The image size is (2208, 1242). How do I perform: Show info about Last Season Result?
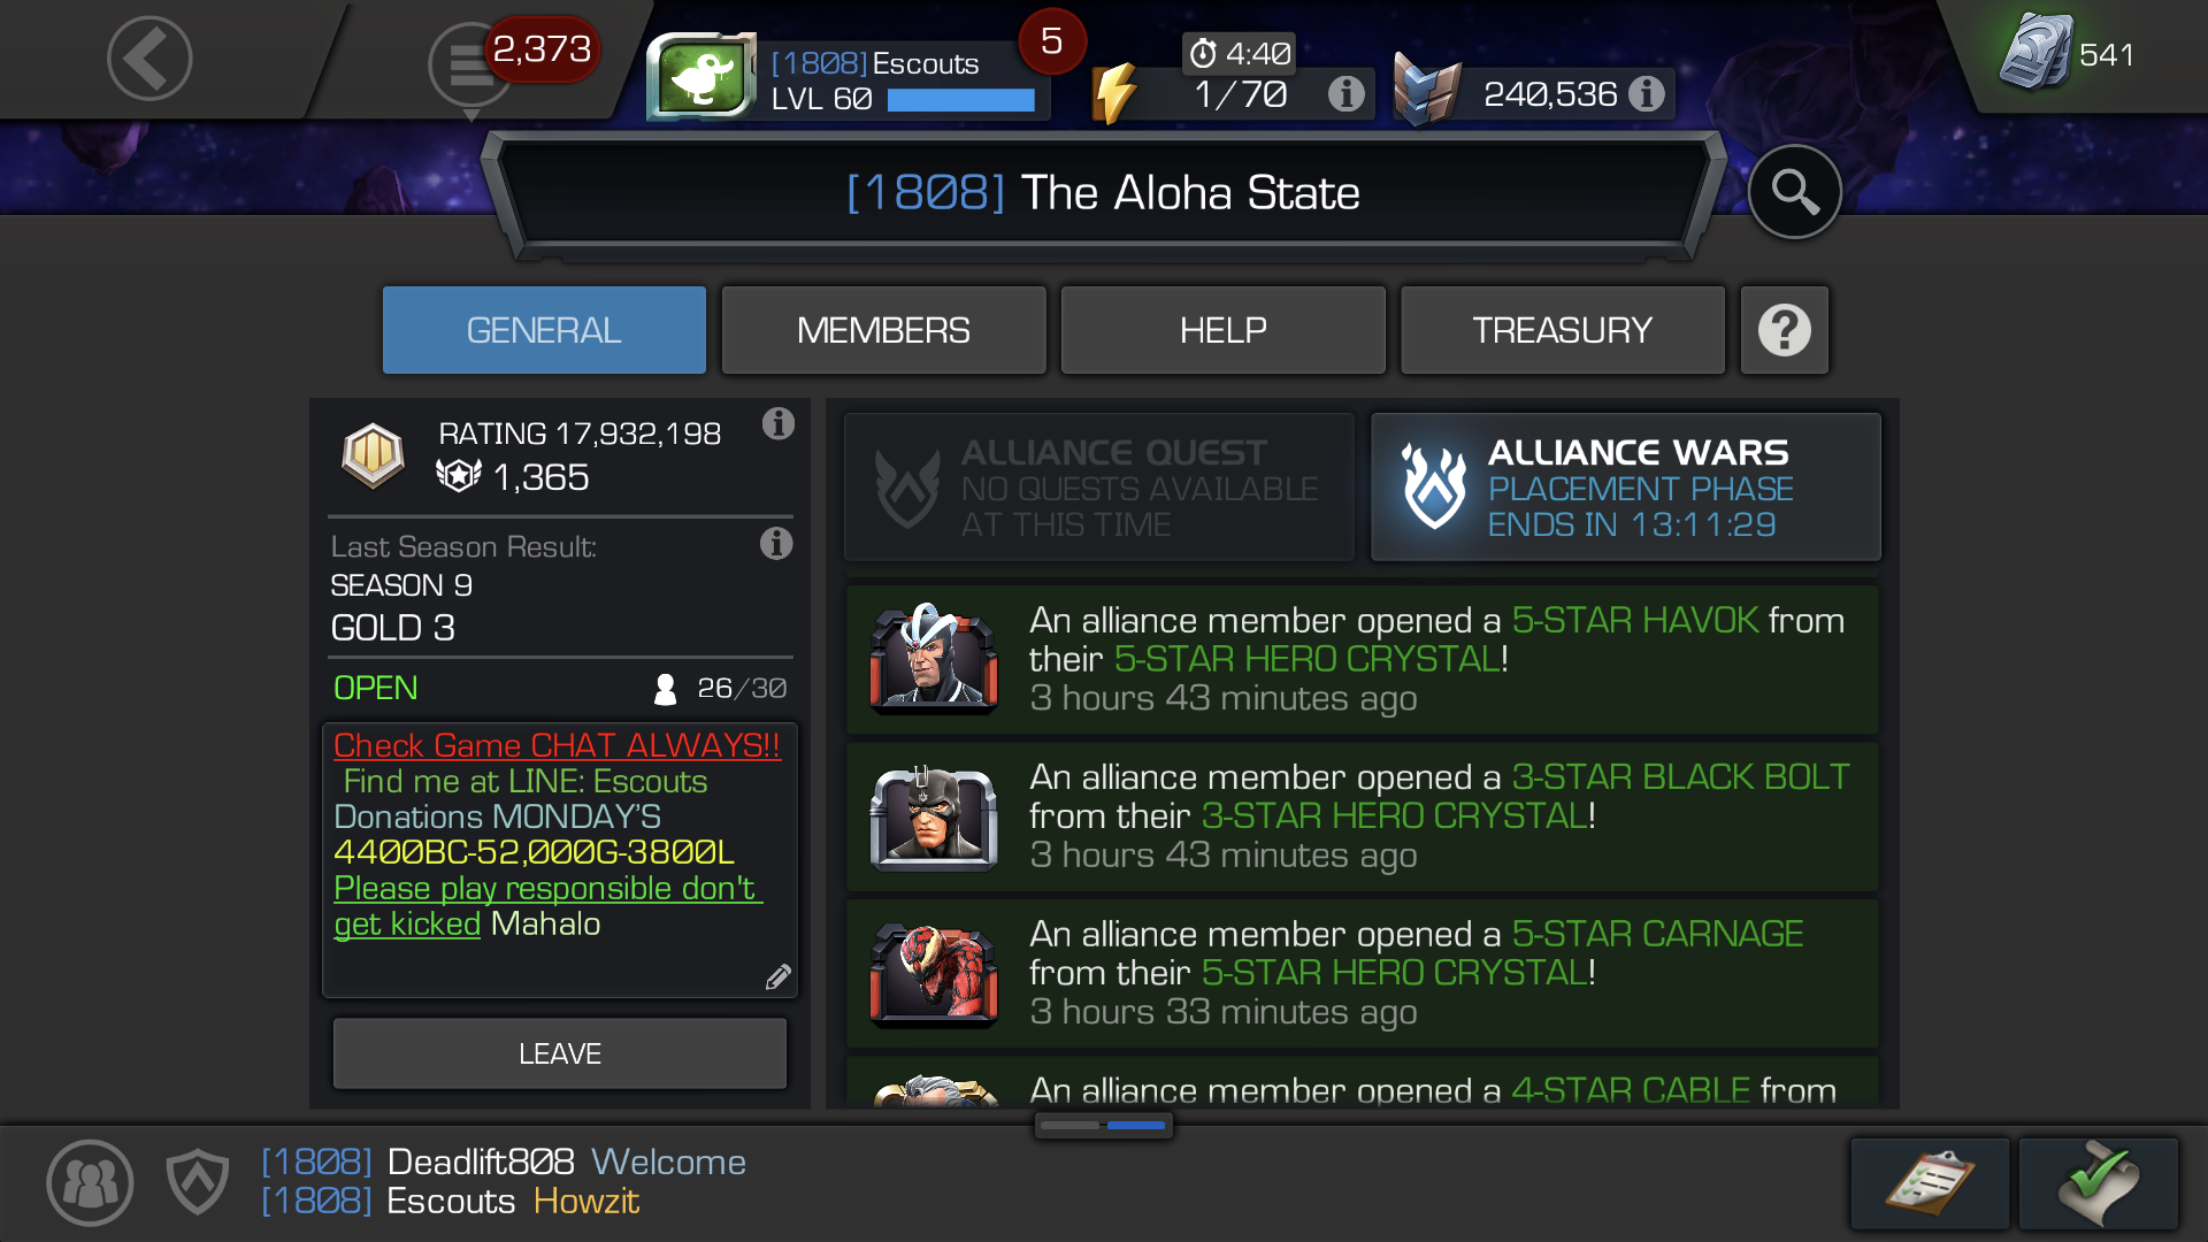pyautogui.click(x=776, y=544)
